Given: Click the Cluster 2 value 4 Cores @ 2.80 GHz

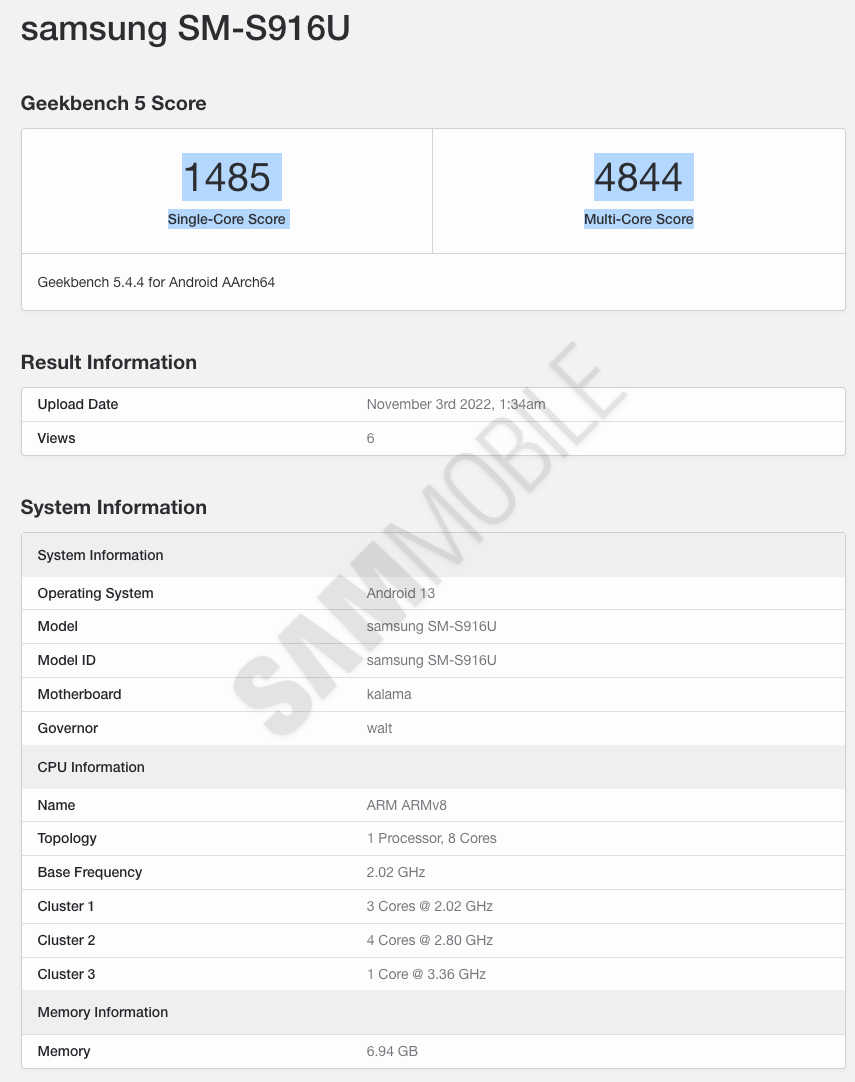Looking at the screenshot, I should [429, 940].
